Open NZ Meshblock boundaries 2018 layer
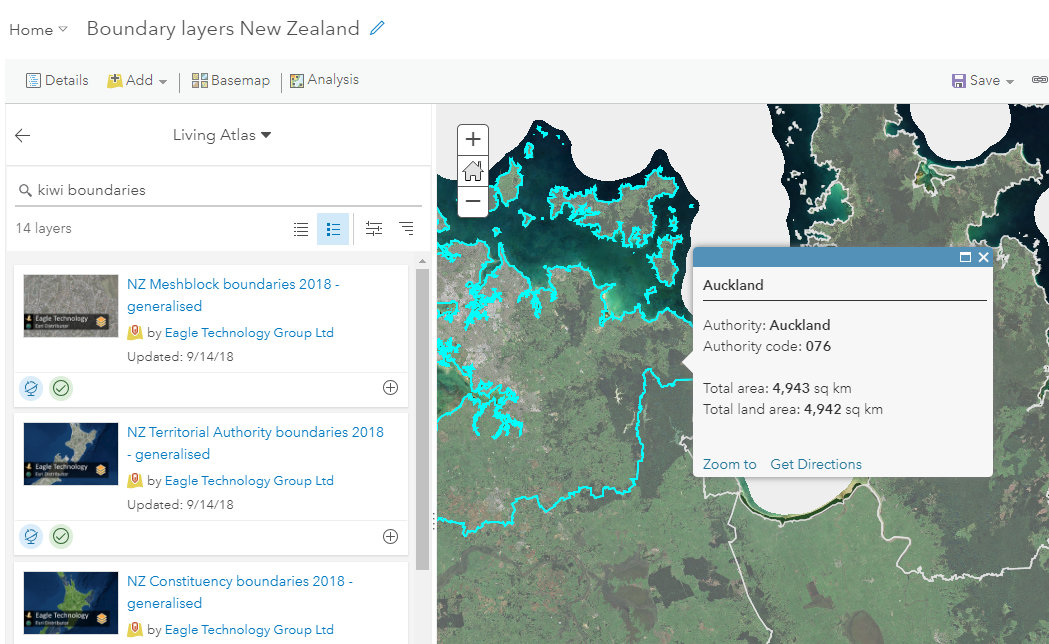This screenshot has height=644, width=1049. tap(233, 295)
